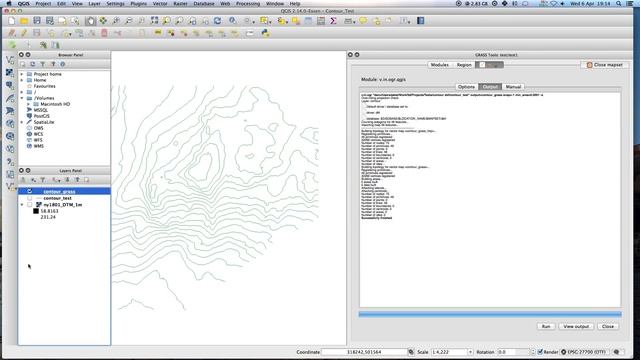Click the Close button in GRASS module
The height and width of the screenshot is (360, 640).
[608, 327]
